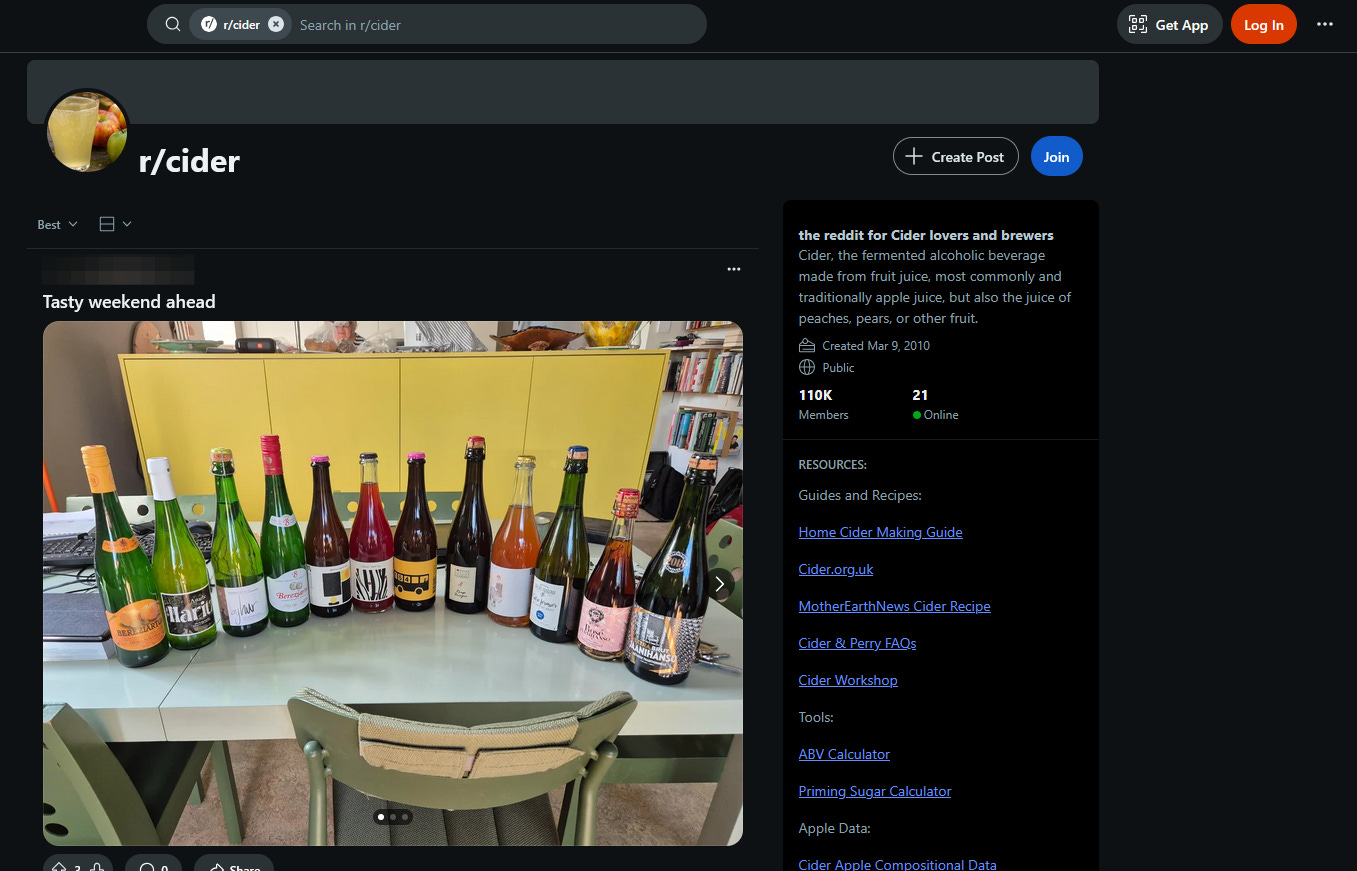This screenshot has height=871, width=1357.
Task: Click the plus icon in Create Post
Action: tap(913, 156)
